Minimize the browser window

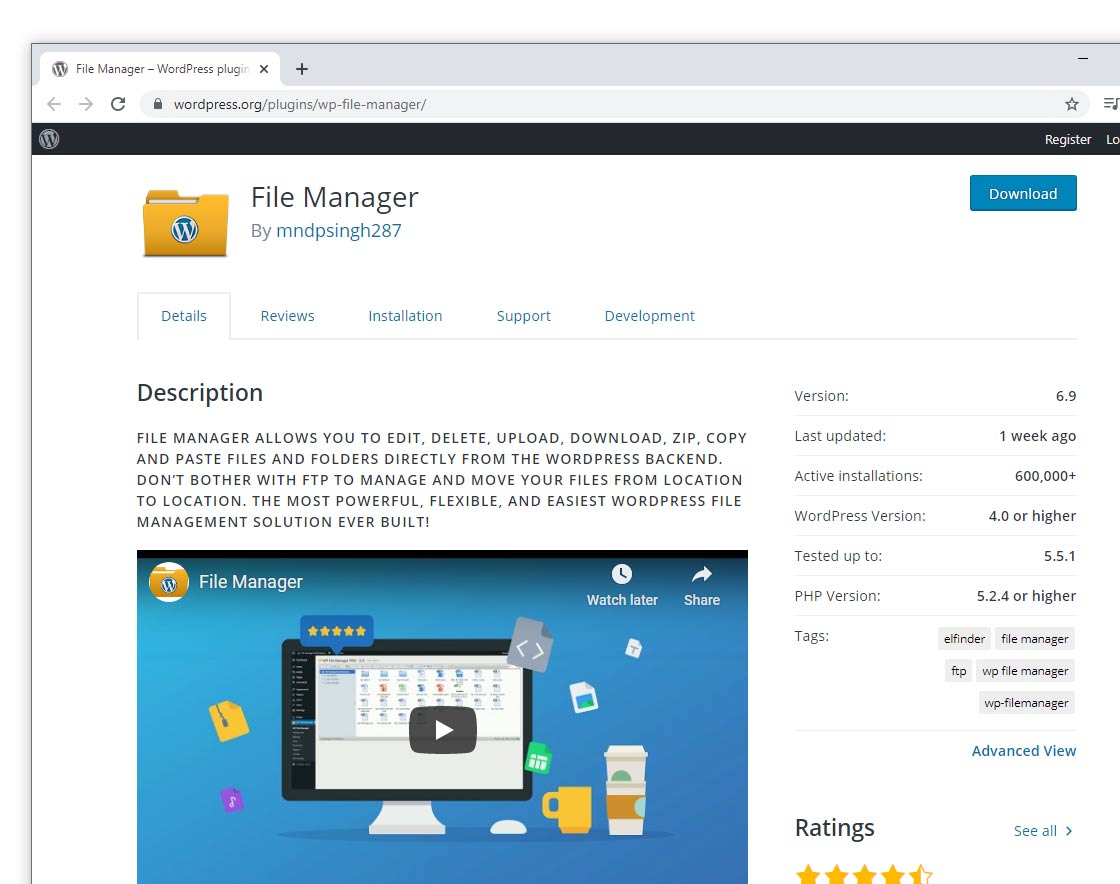point(1083,59)
